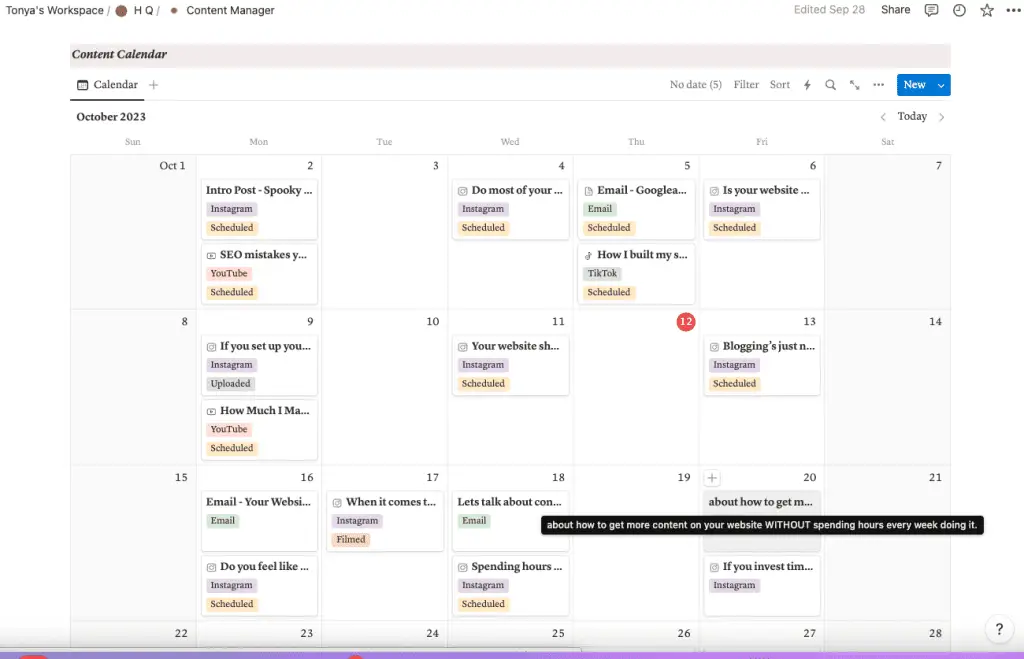Viewport: 1024px width, 659px height.
Task: Open the 'If you set up you...' card
Action: coord(259,365)
